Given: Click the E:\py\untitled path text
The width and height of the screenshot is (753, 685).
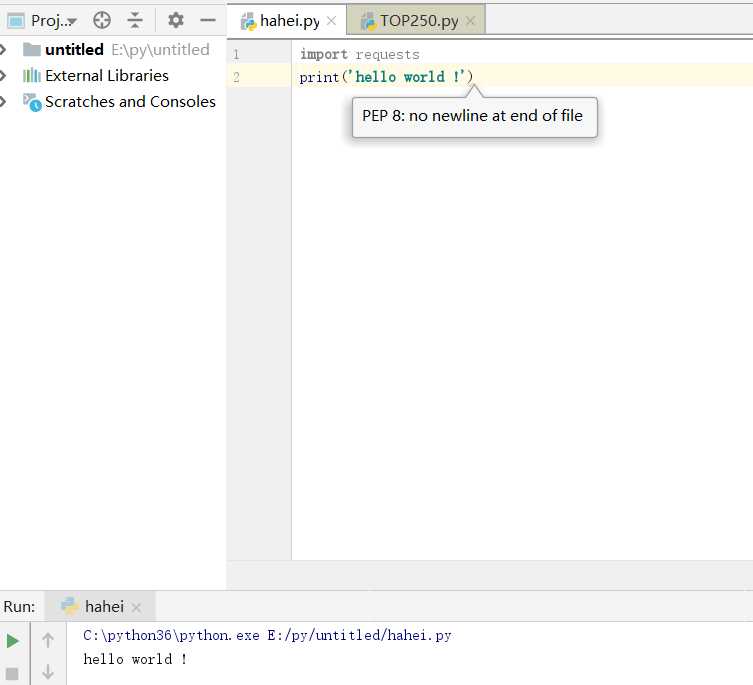Looking at the screenshot, I should point(160,49).
